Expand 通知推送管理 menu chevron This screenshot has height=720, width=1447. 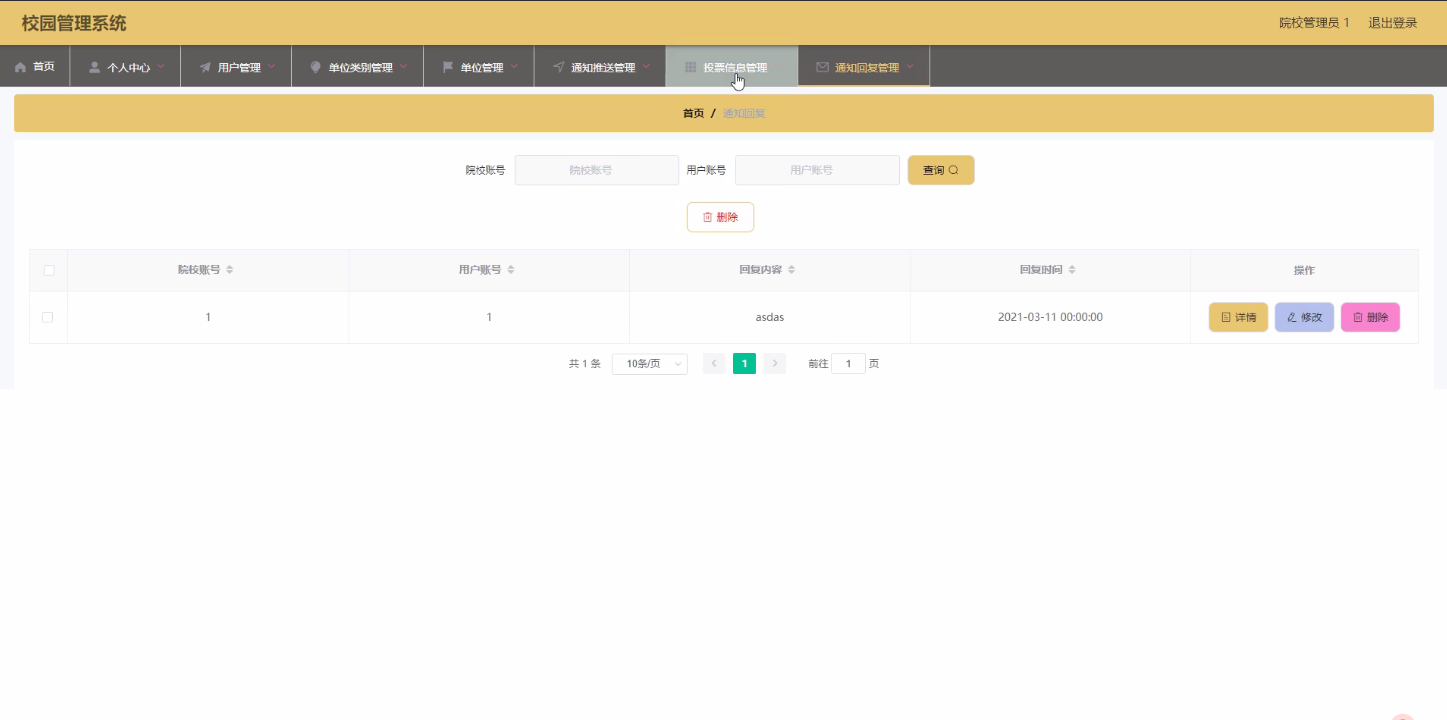(x=646, y=67)
